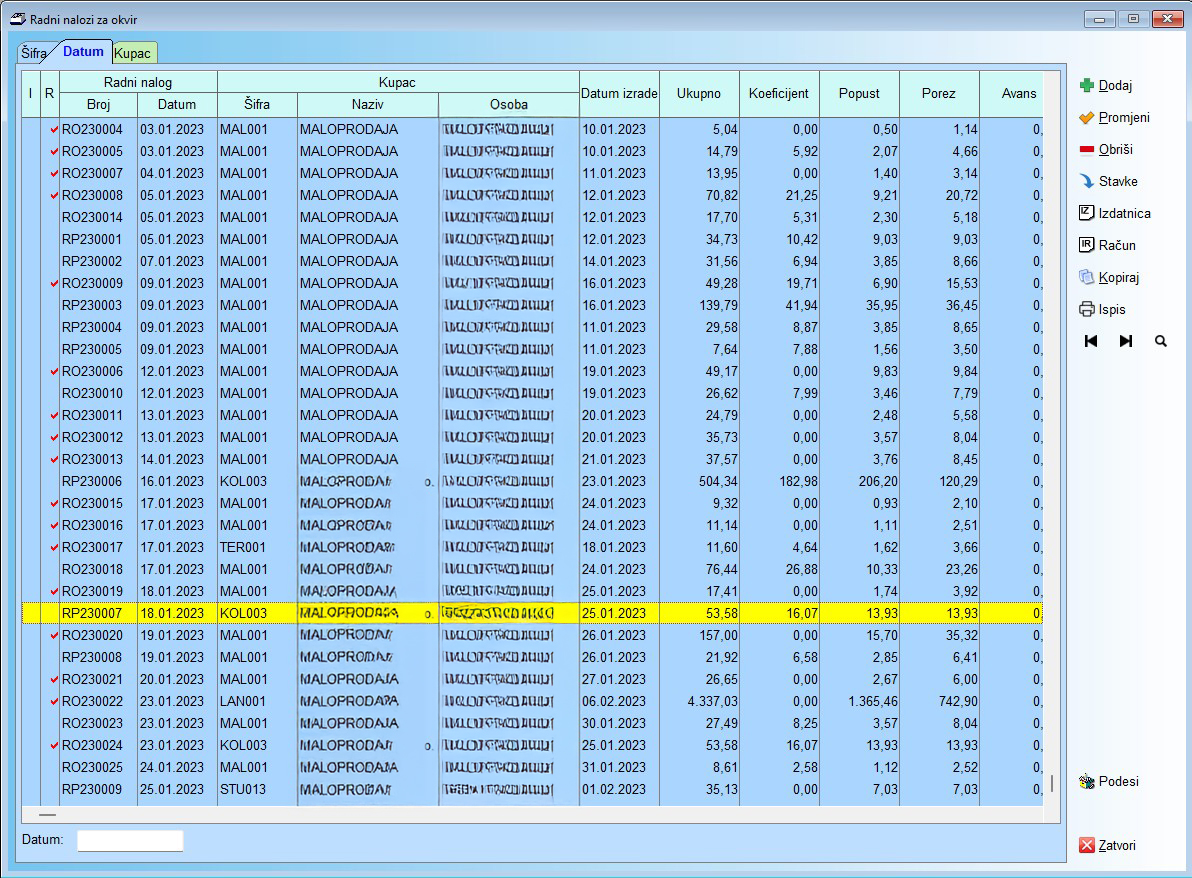Open Stavke with the blue arrow icon
This screenshot has height=878, width=1192.
(1087, 182)
